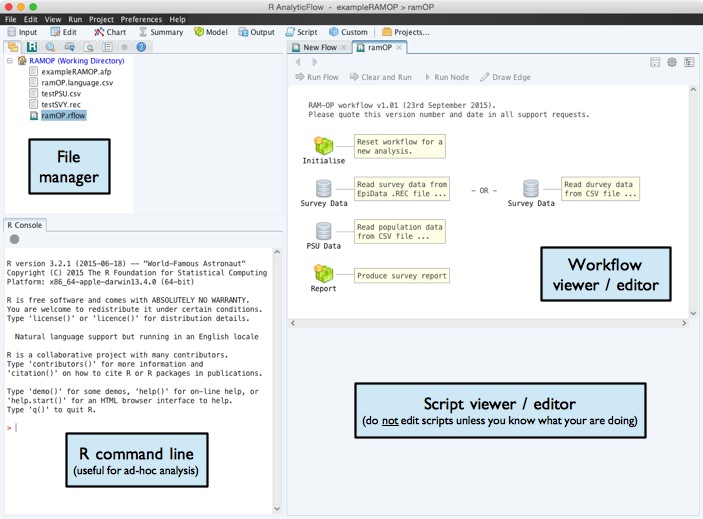Click the Draw Edge button
Viewport: 703px width, 519px height.
tap(505, 77)
